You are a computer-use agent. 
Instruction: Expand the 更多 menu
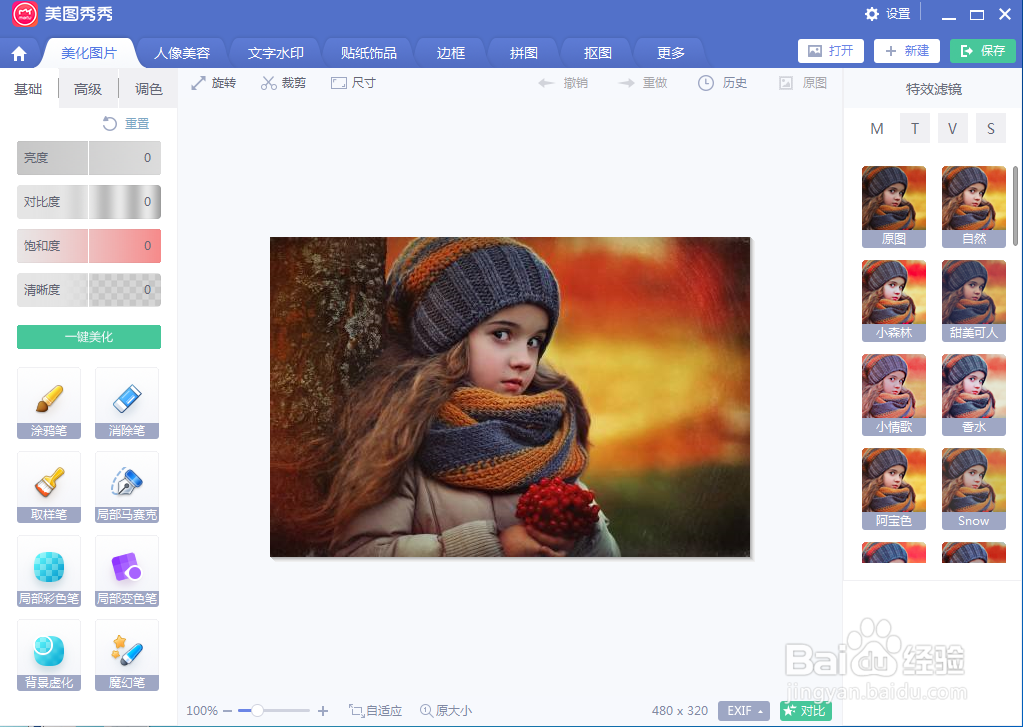[x=668, y=52]
